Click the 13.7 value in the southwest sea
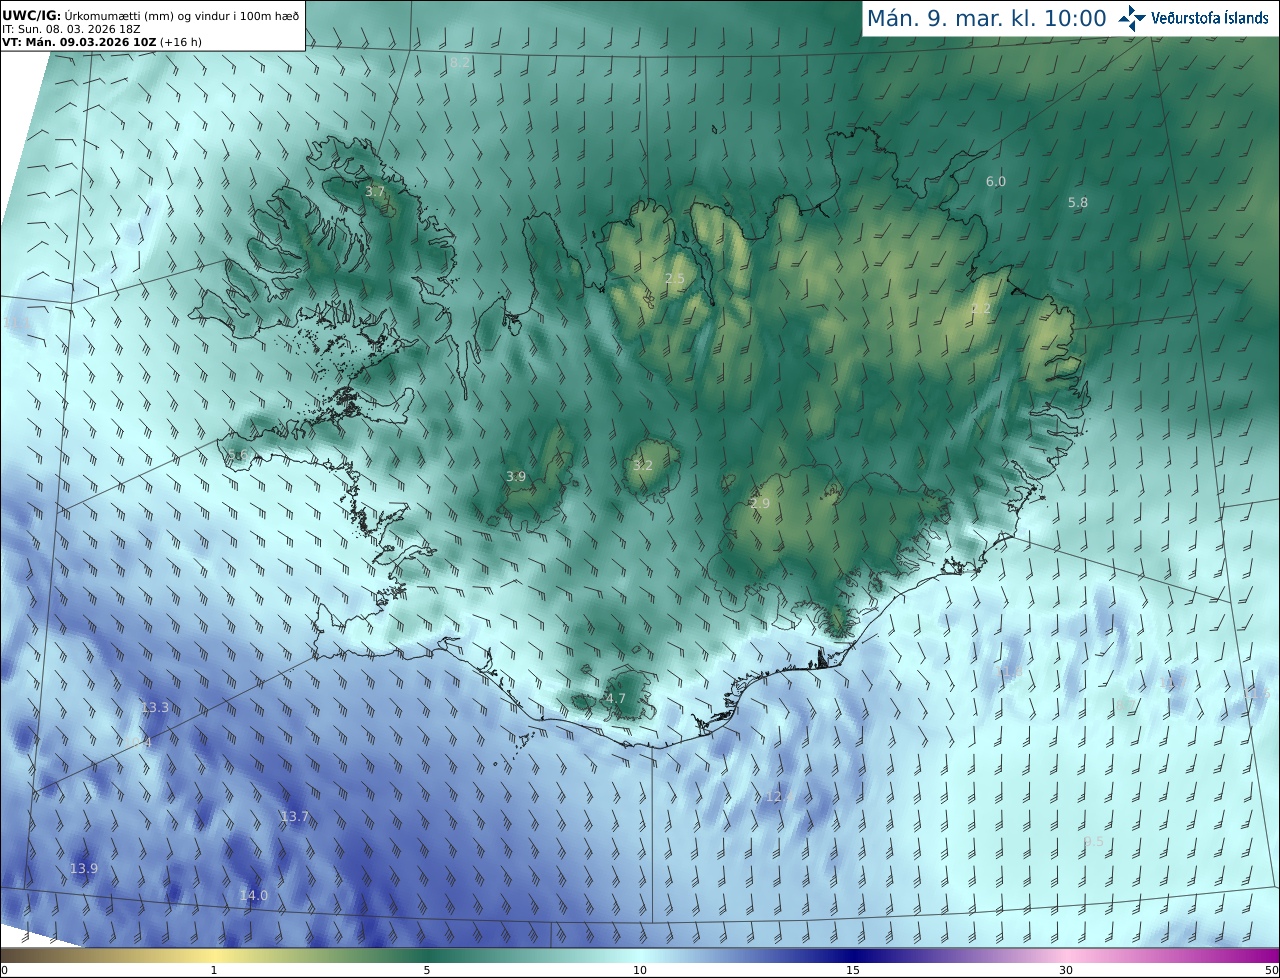This screenshot has height=978, width=1280. point(295,816)
